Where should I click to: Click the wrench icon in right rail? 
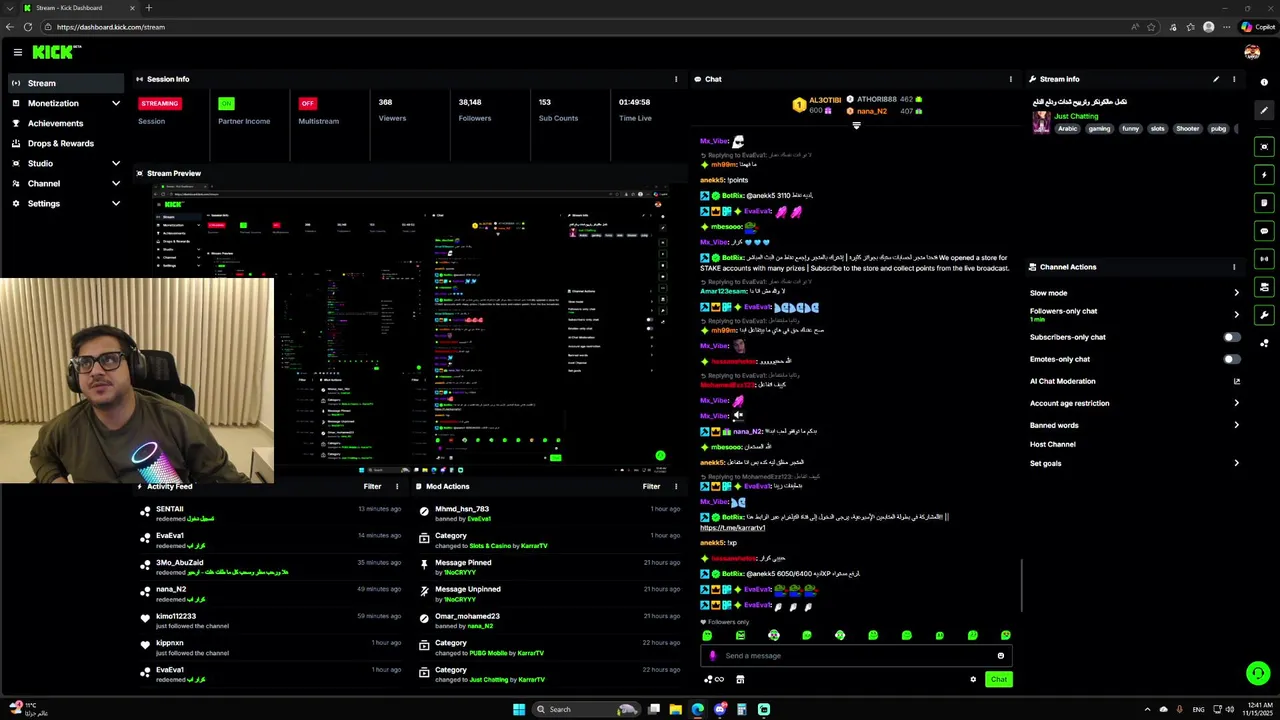pyautogui.click(x=1264, y=315)
